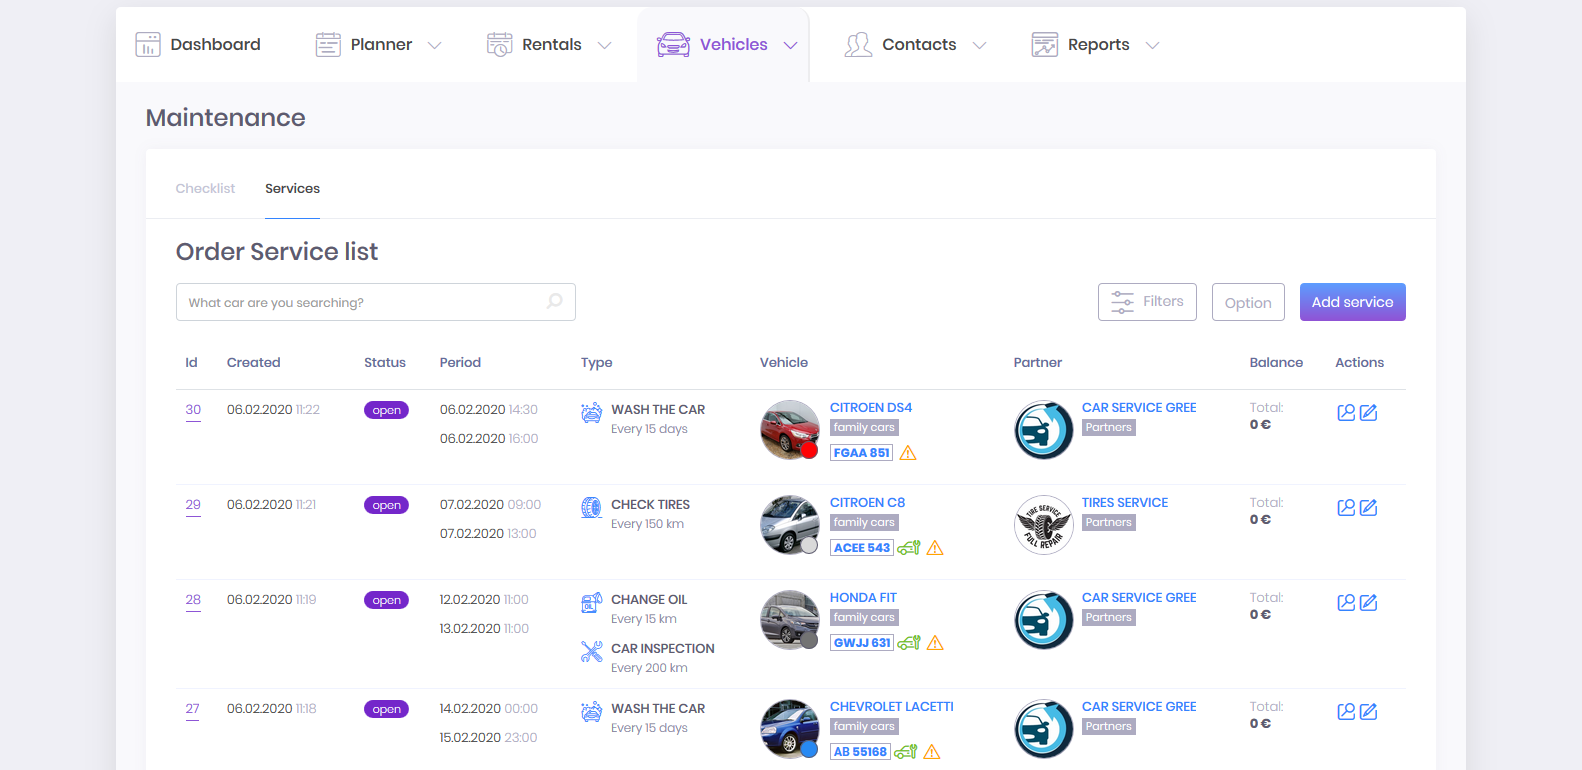The width and height of the screenshot is (1582, 770).
Task: Click green car-key icon beside ACEE 543
Action: coord(908,548)
